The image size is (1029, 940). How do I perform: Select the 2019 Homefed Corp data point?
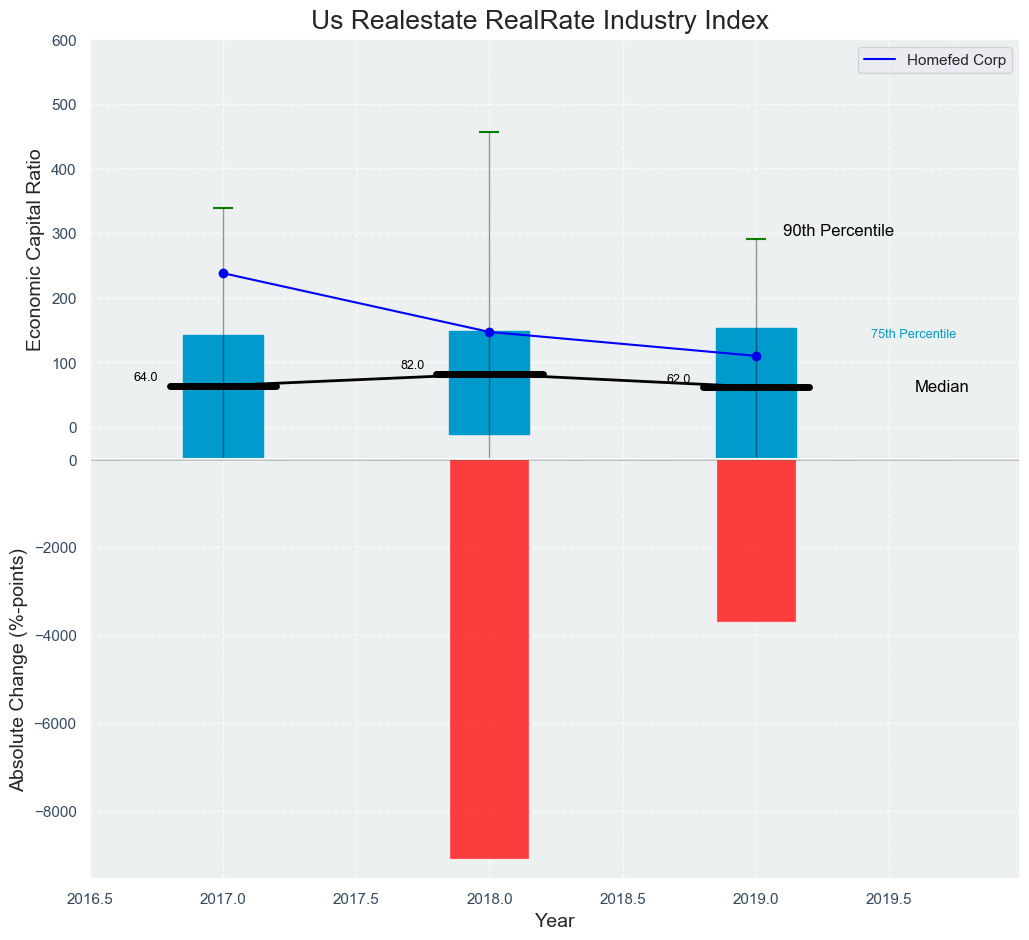pos(756,356)
